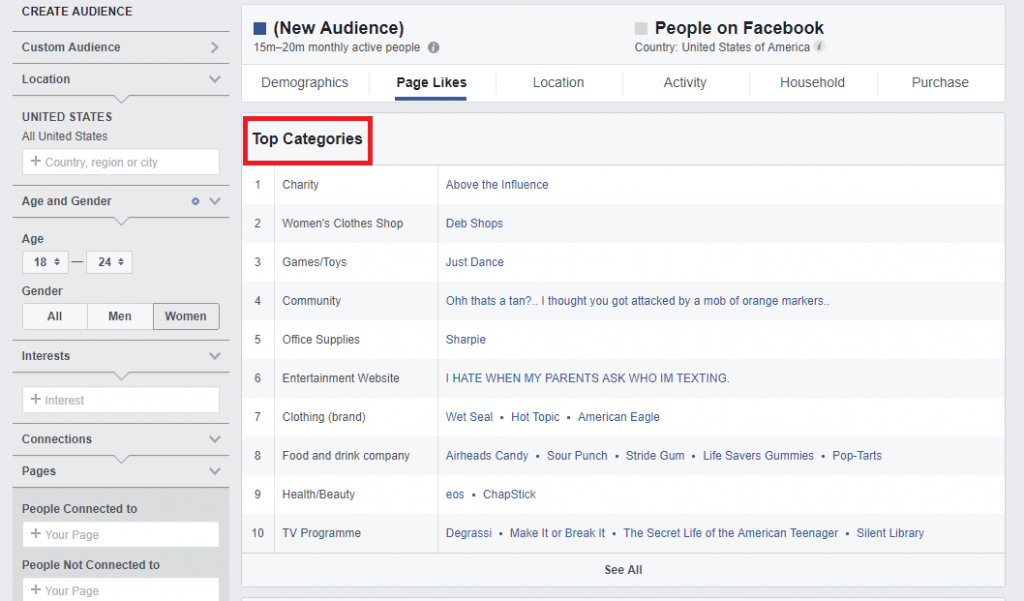Click See All under Top Categories
Screen dimensions: 1024x601
[623, 570]
